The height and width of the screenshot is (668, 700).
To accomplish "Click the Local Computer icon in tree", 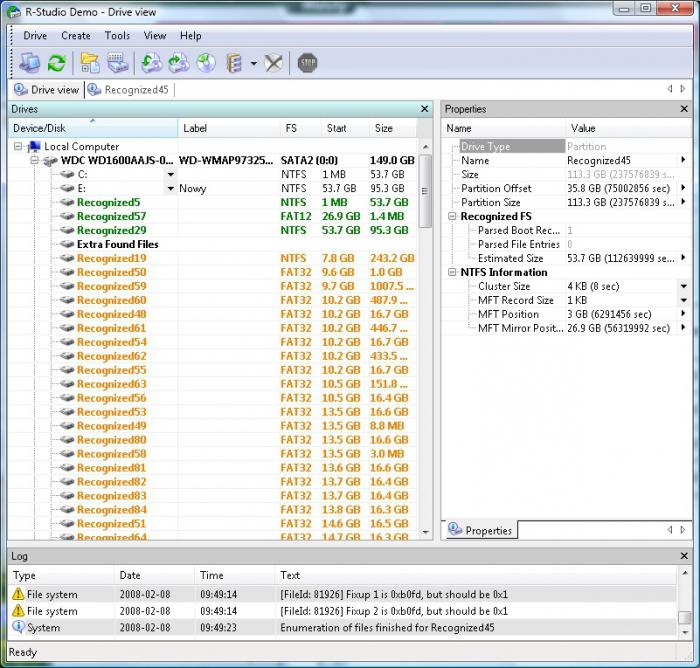I will click(34, 146).
